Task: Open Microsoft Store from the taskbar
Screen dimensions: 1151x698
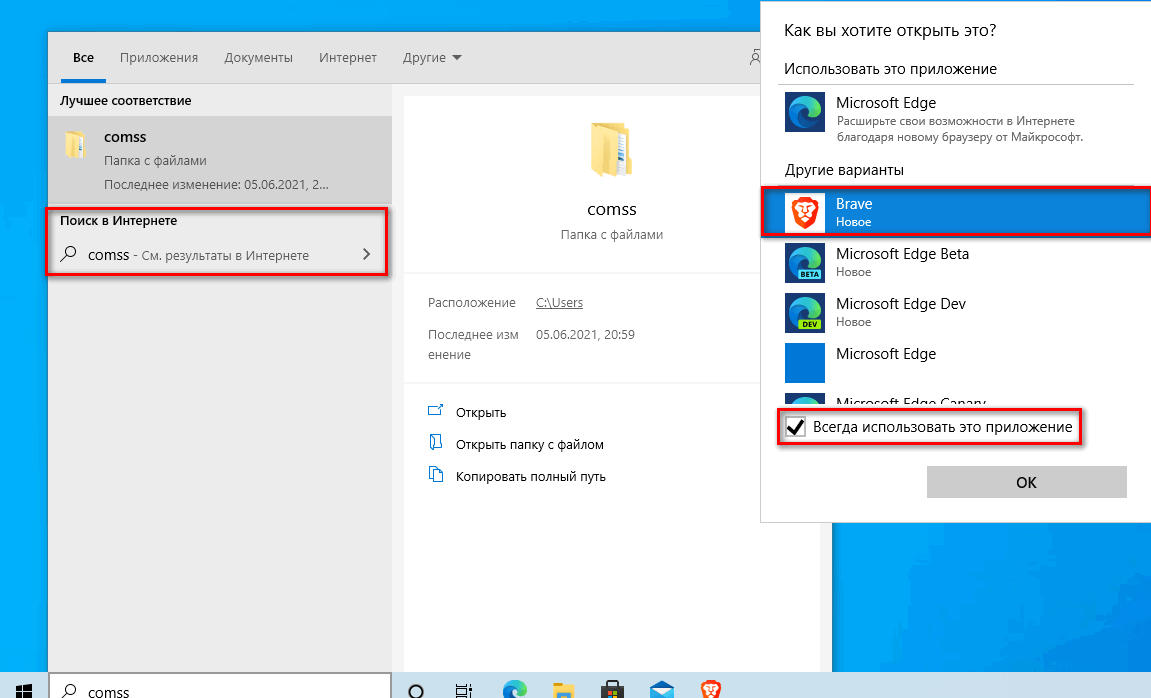Action: pyautogui.click(x=612, y=691)
